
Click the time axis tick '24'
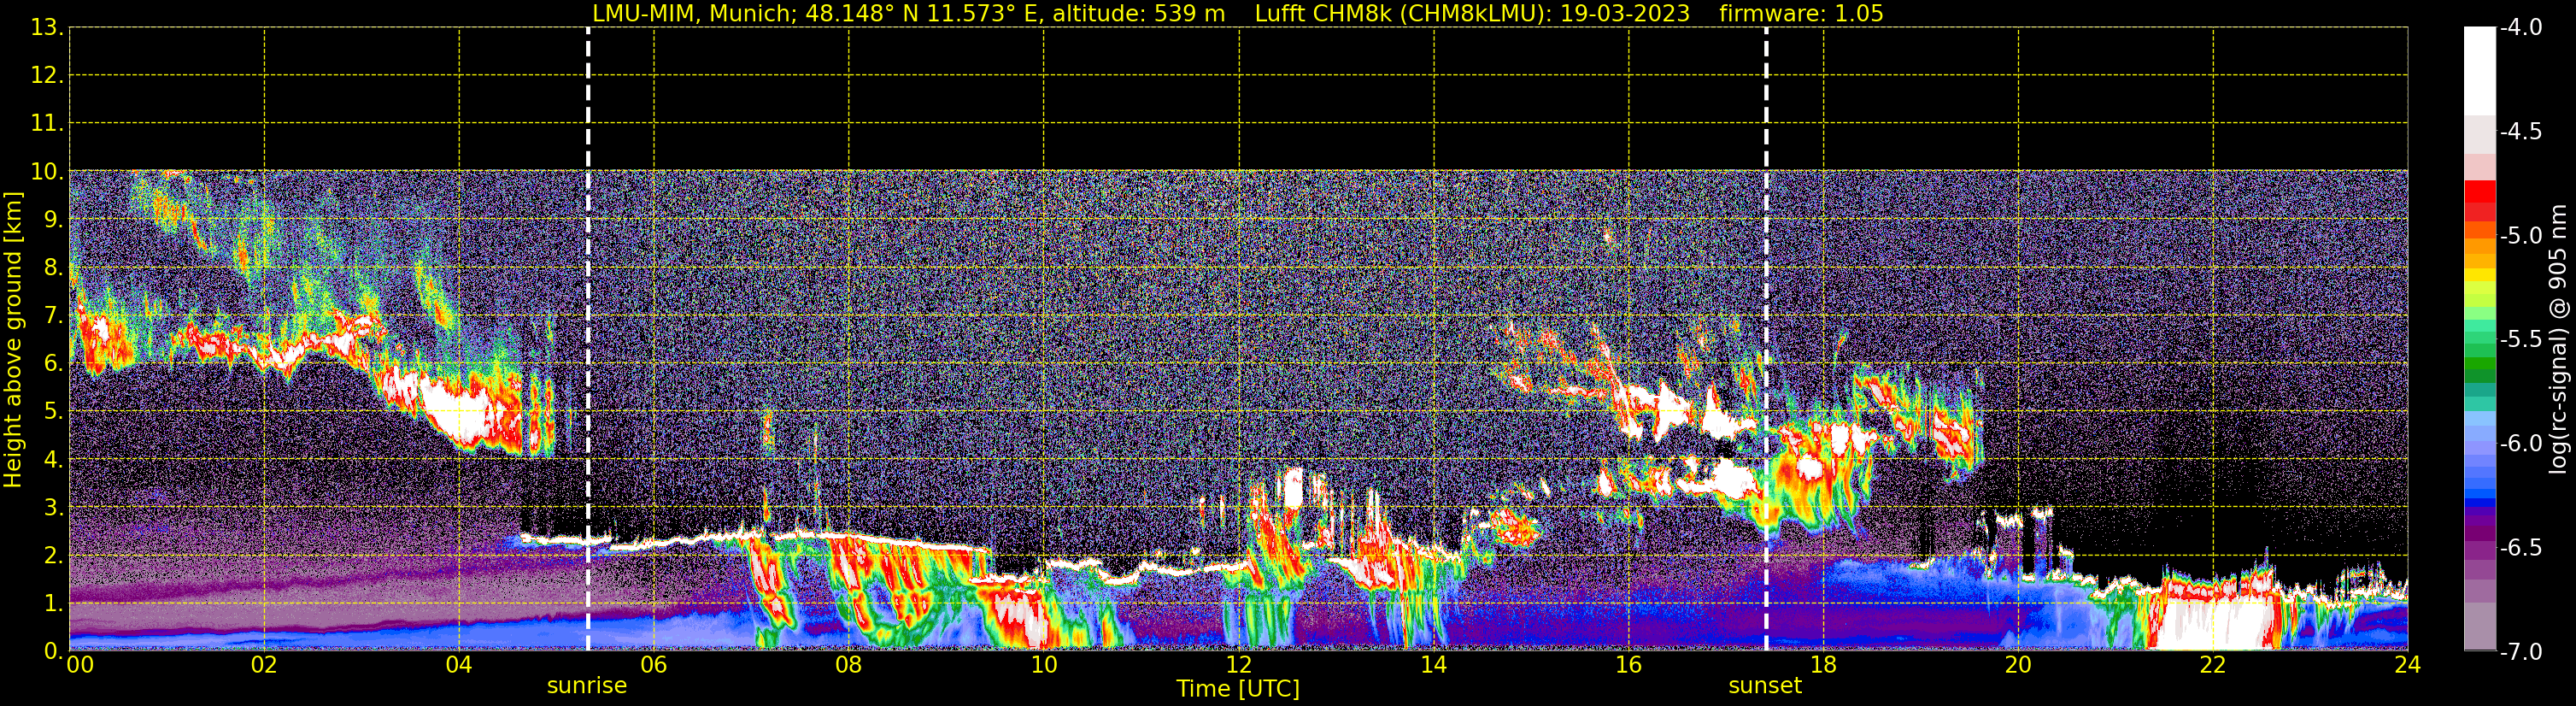click(x=2407, y=665)
